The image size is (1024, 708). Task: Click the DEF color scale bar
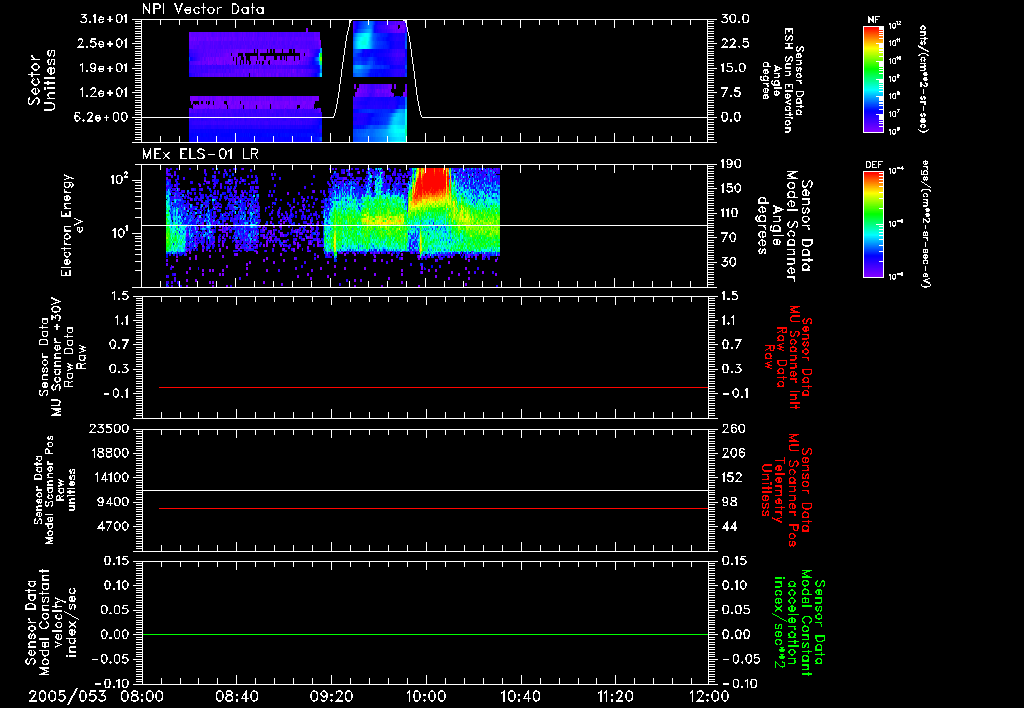click(x=873, y=224)
